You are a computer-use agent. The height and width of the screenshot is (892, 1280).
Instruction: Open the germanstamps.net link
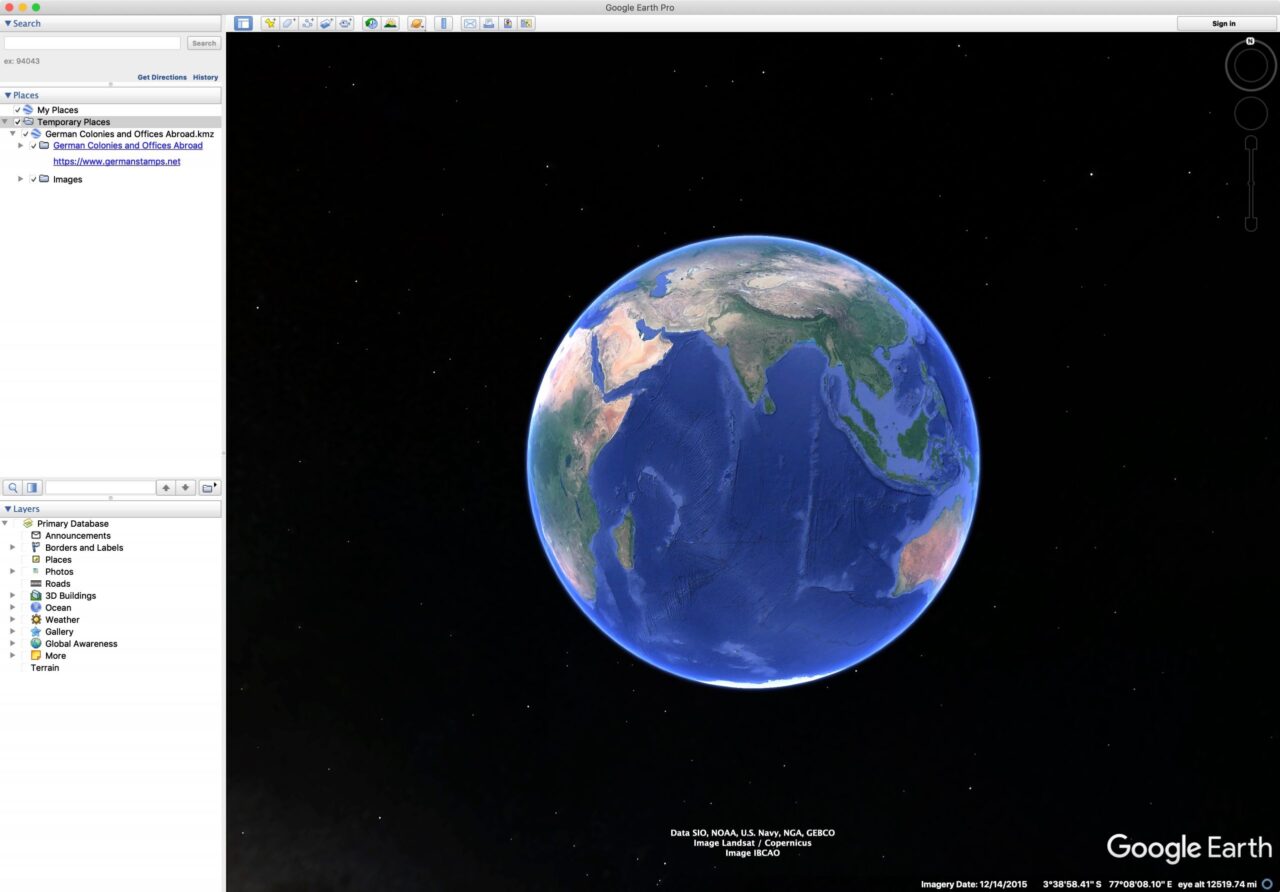(117, 161)
